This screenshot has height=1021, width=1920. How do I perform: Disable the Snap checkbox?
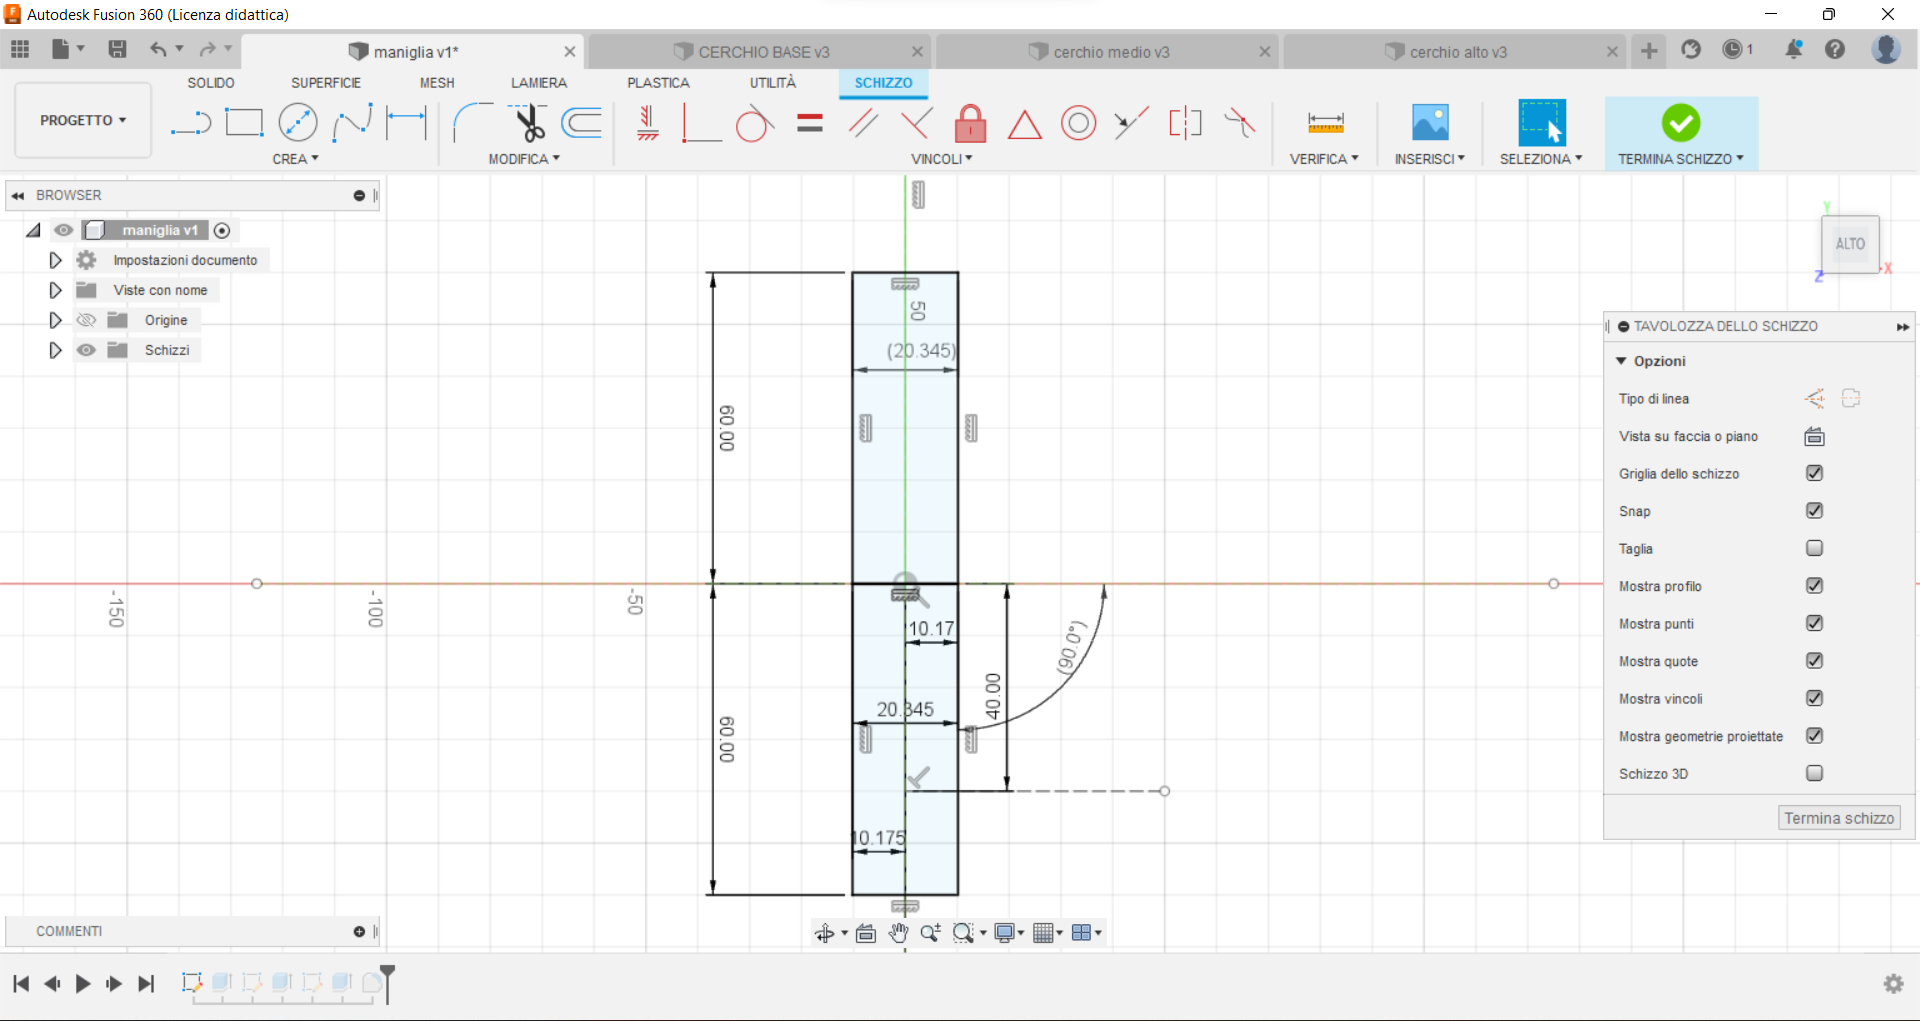pyautogui.click(x=1814, y=511)
